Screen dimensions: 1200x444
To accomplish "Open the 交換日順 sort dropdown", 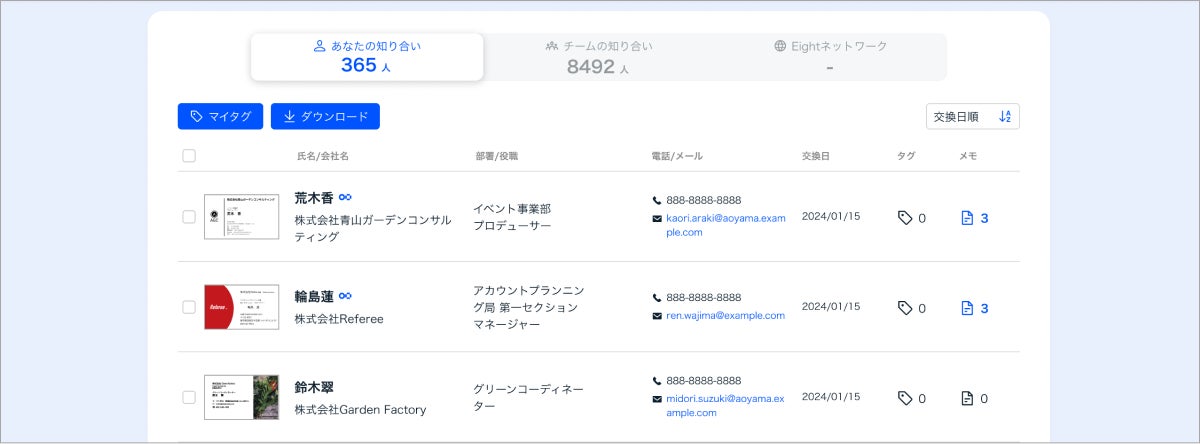I will click(972, 117).
